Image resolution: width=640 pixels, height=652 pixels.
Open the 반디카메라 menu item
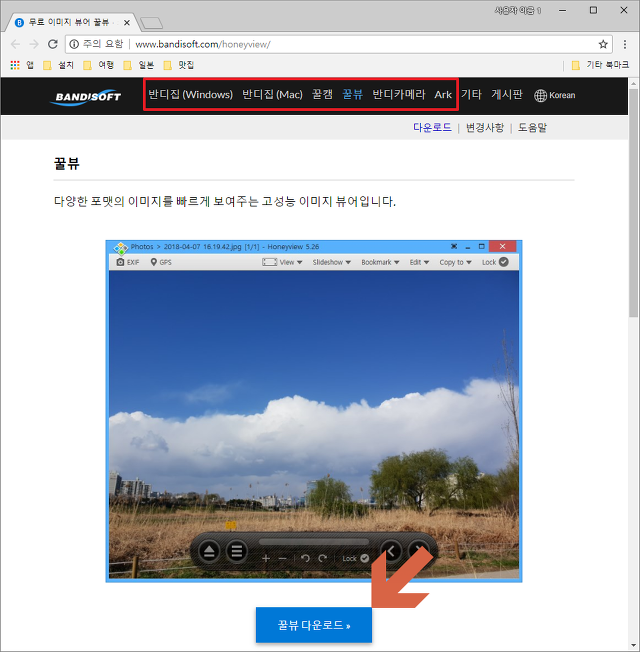[x=399, y=95]
